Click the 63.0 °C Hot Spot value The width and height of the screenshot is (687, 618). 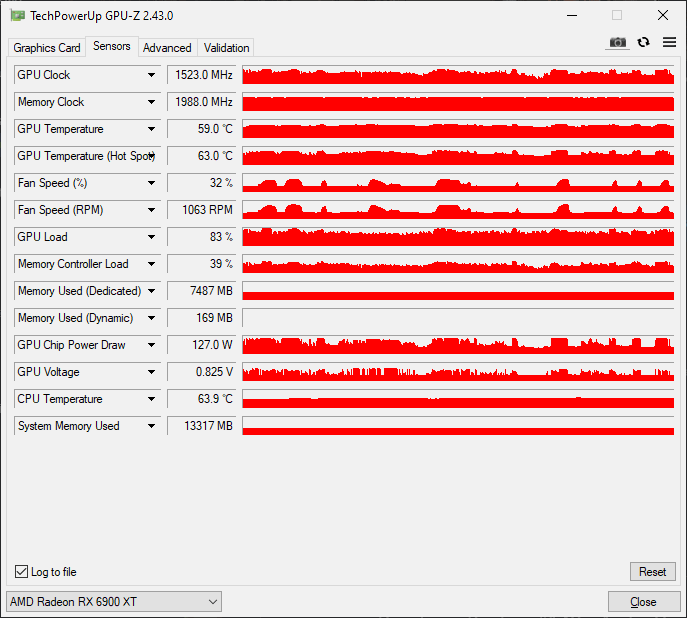click(201, 156)
